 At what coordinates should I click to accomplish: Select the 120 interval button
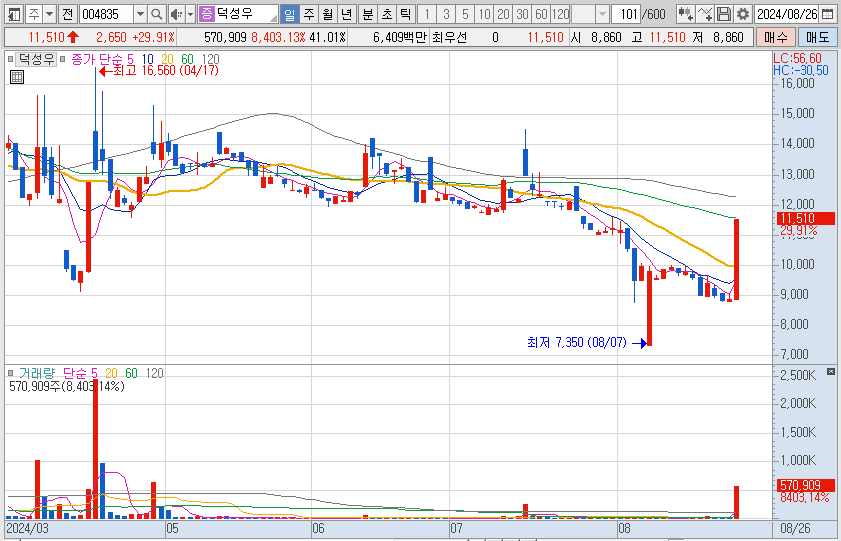560,14
